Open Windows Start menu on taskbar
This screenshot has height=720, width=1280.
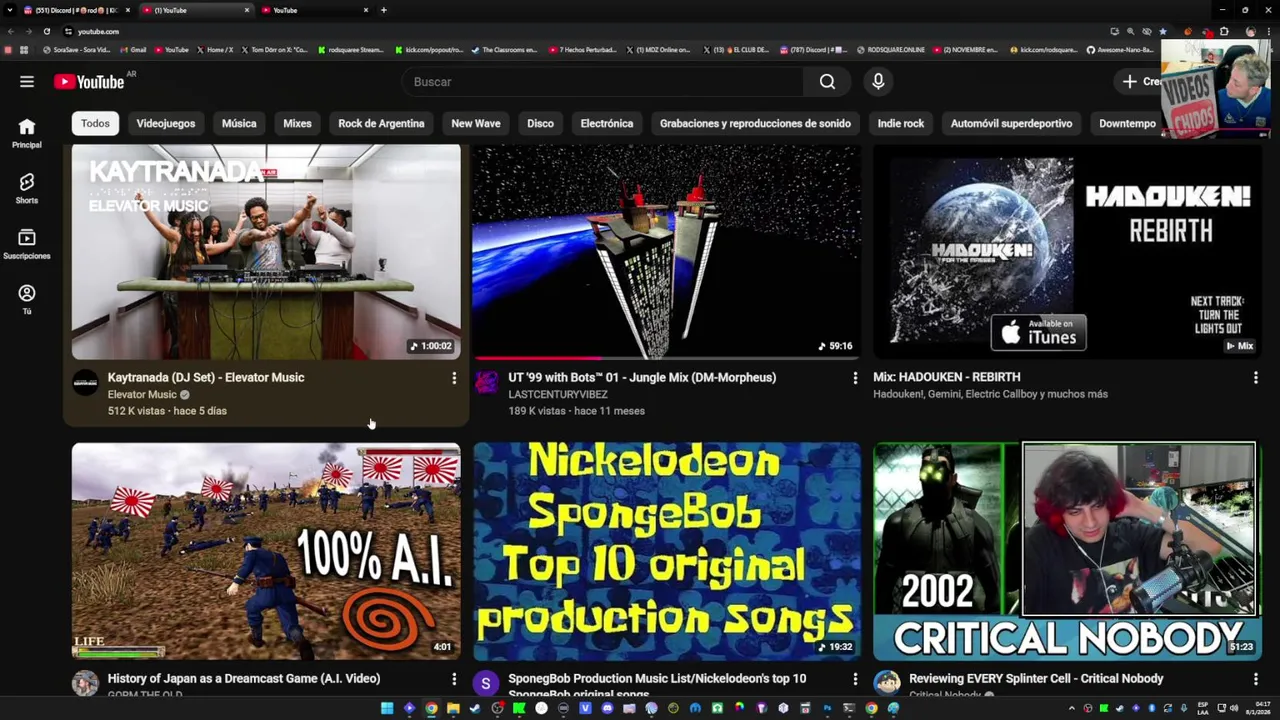pos(387,709)
